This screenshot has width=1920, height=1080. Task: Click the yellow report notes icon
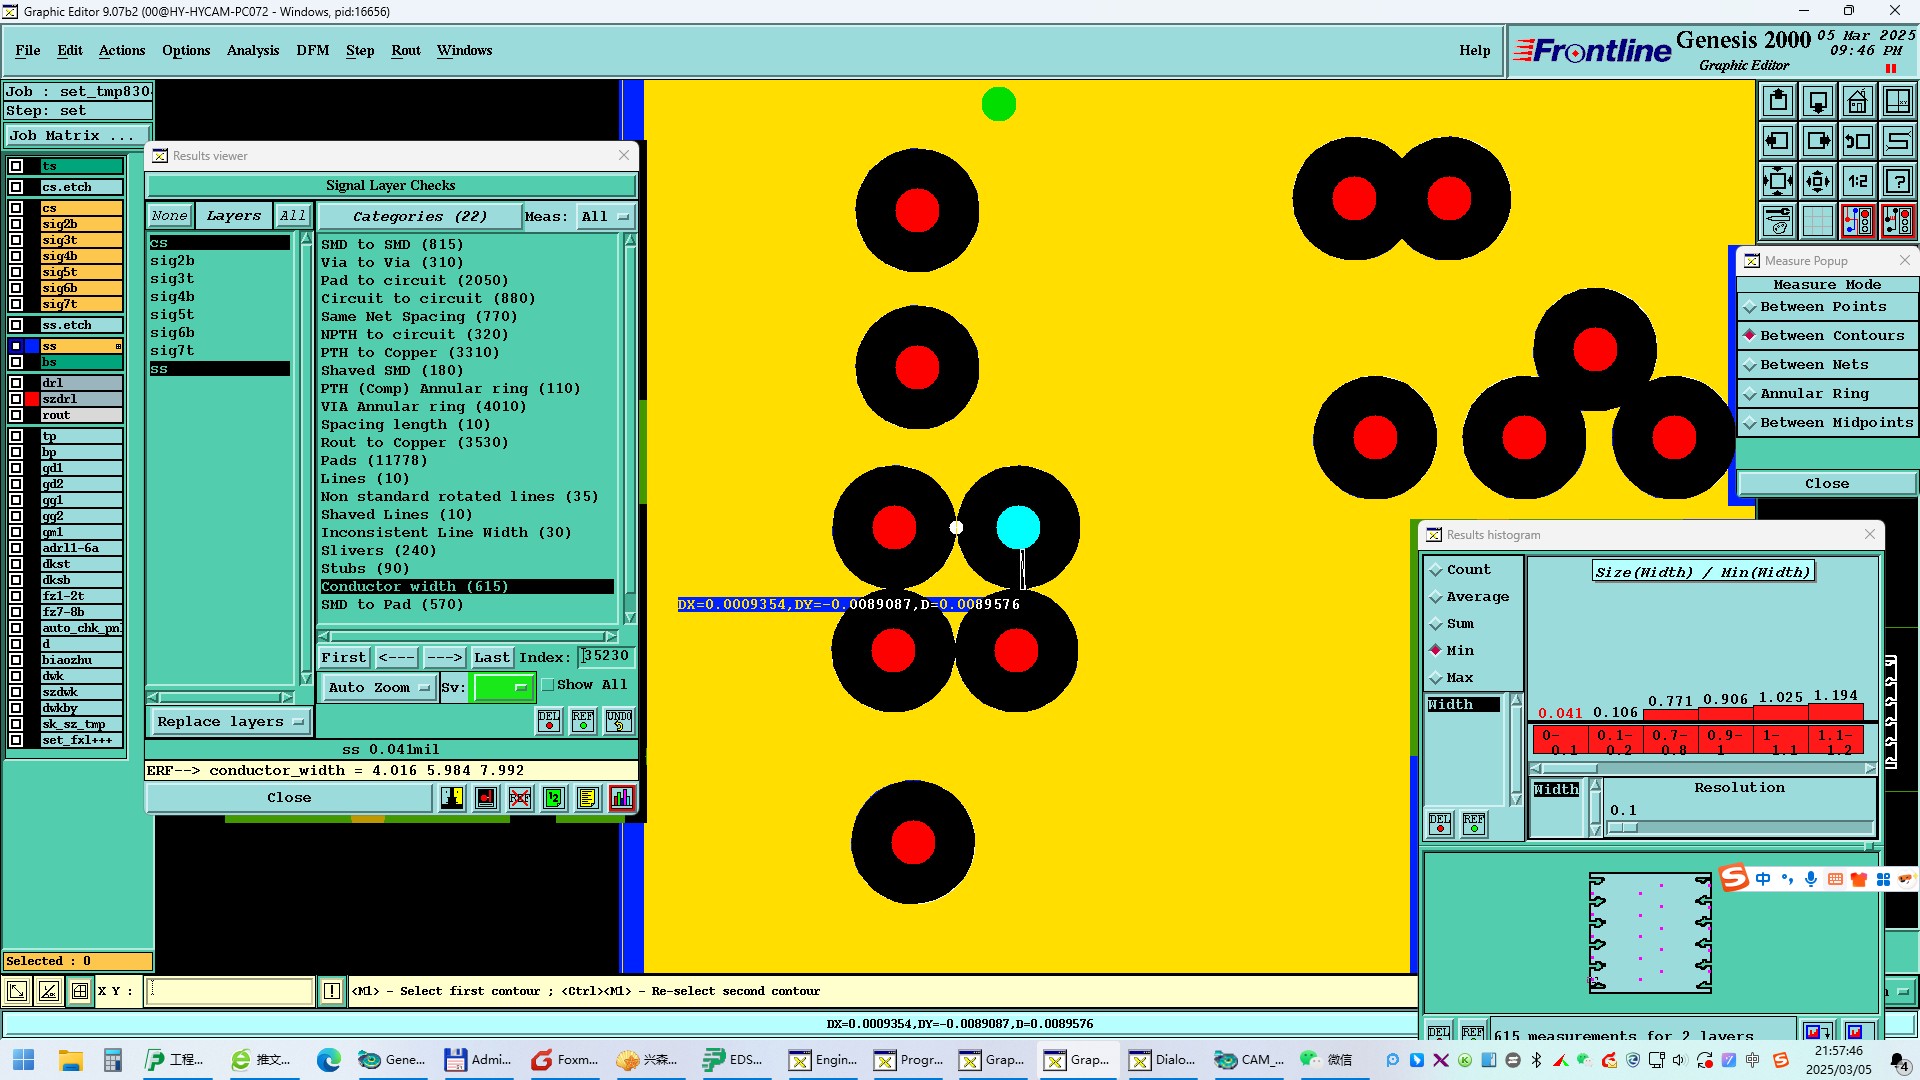[x=588, y=798]
